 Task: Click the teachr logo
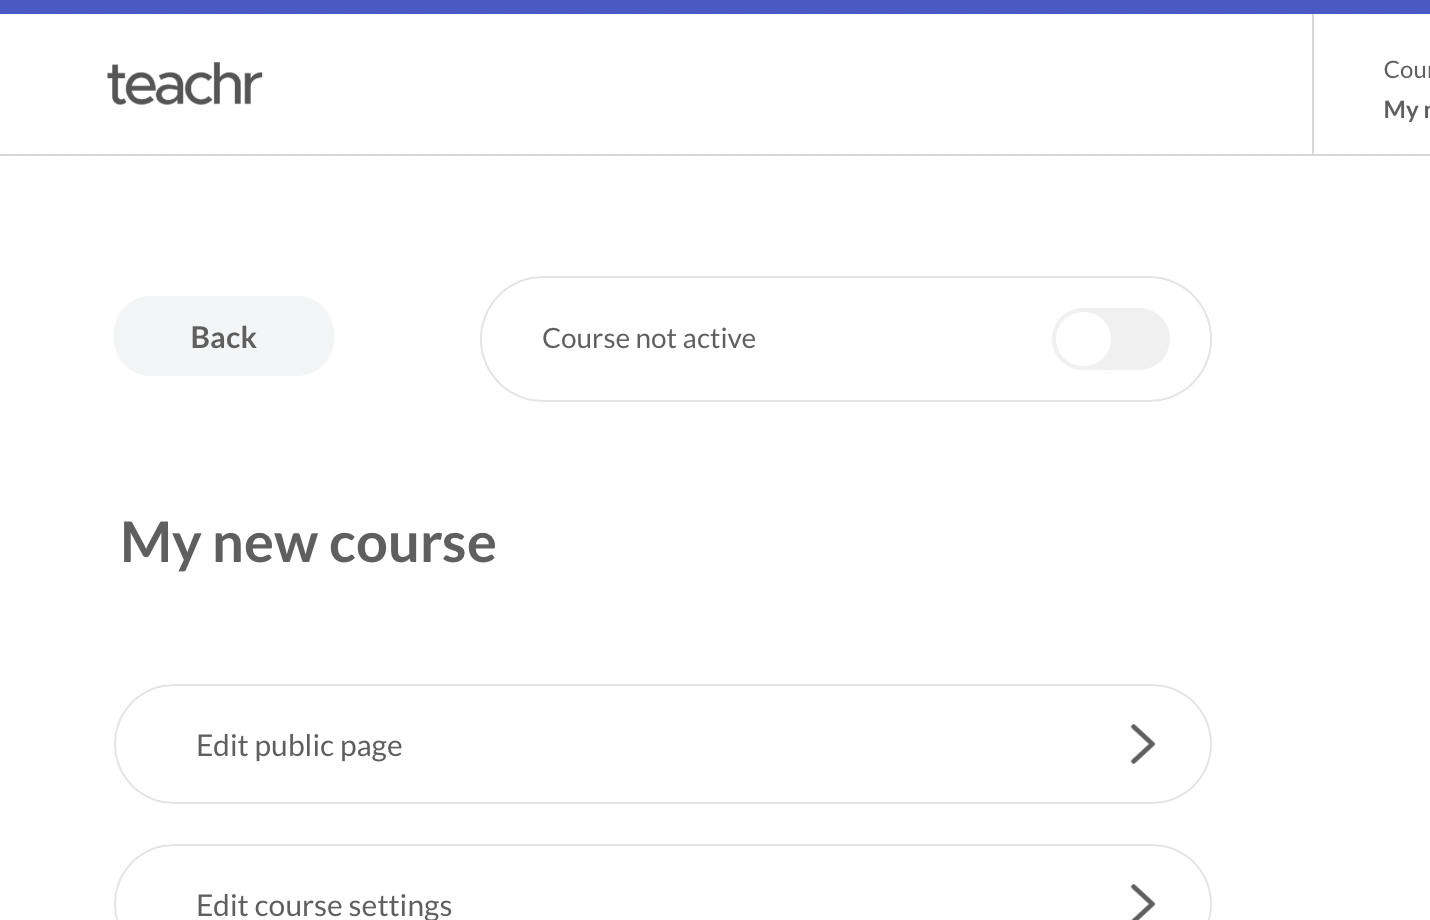(185, 85)
